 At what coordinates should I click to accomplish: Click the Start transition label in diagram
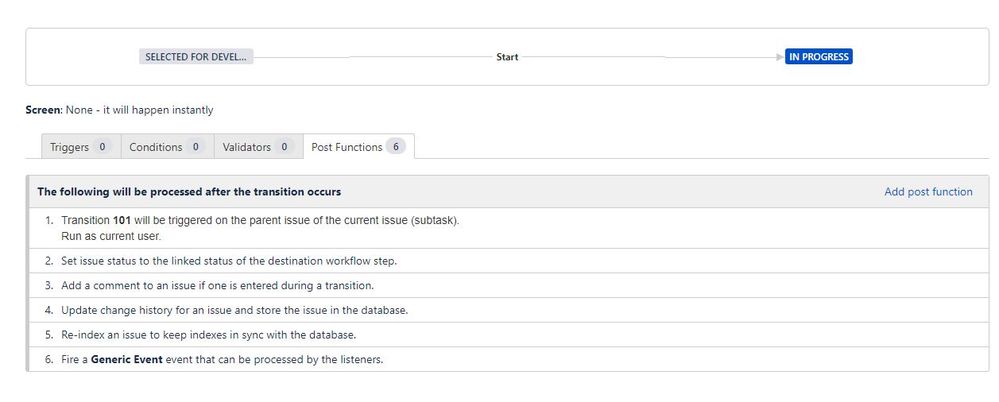click(507, 57)
